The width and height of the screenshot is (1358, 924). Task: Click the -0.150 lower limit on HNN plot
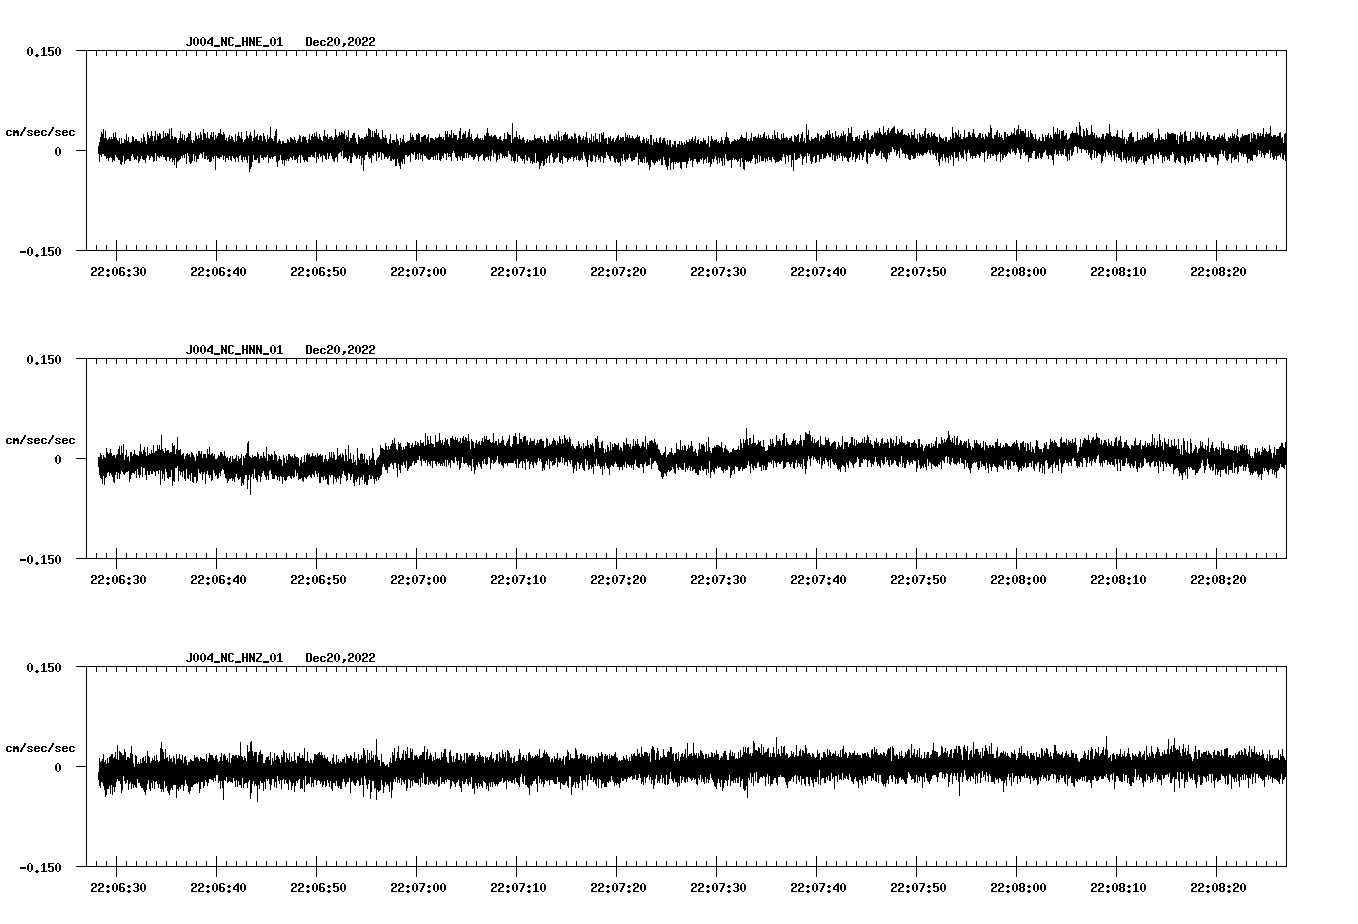pyautogui.click(x=40, y=560)
